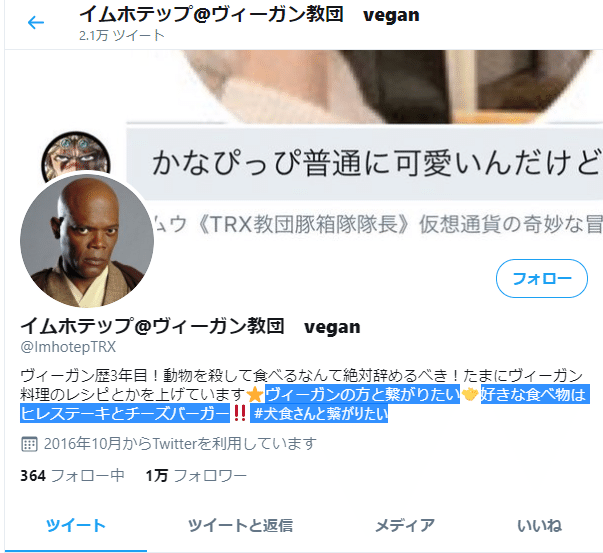
Task: Select the メディア tab
Action: pos(405,526)
